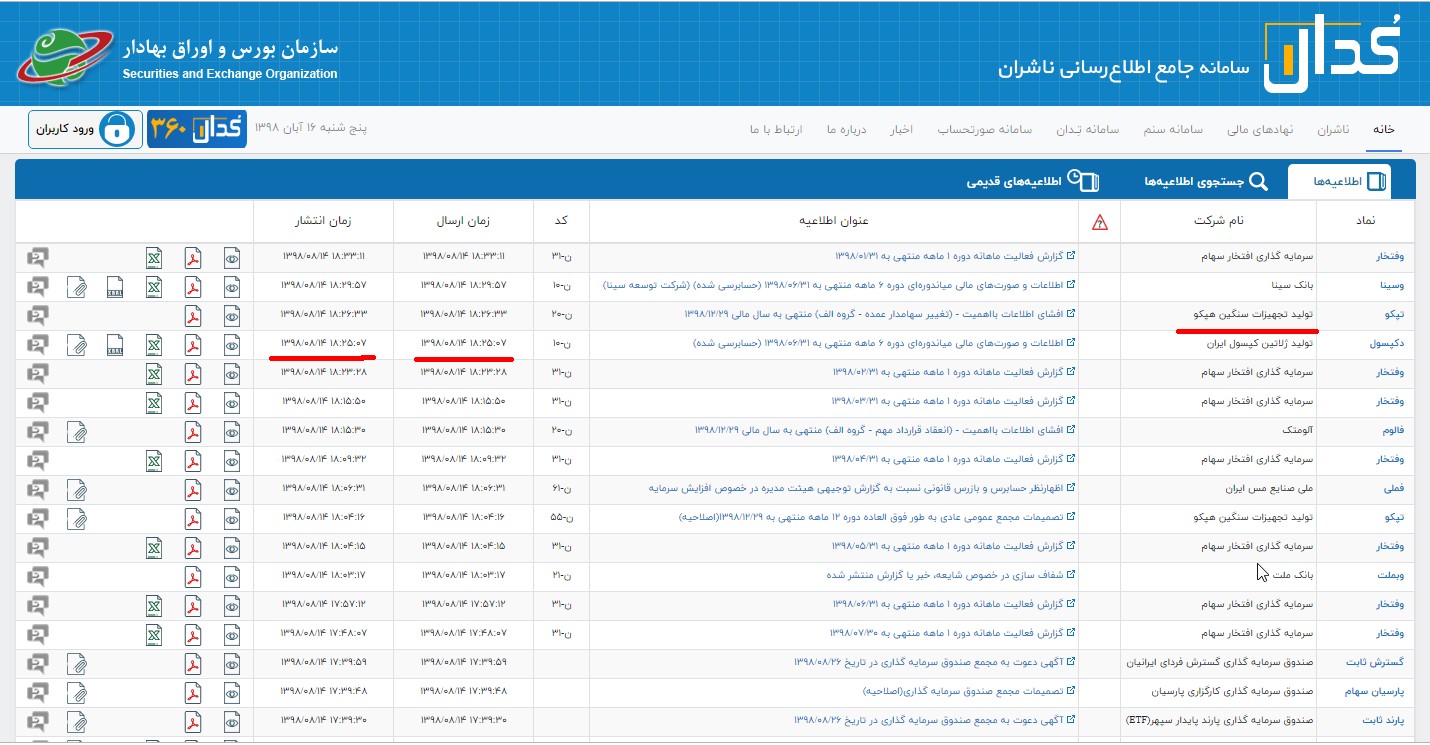Click the ورود کاربران login button
The width and height of the screenshot is (1430, 745).
pos(83,130)
